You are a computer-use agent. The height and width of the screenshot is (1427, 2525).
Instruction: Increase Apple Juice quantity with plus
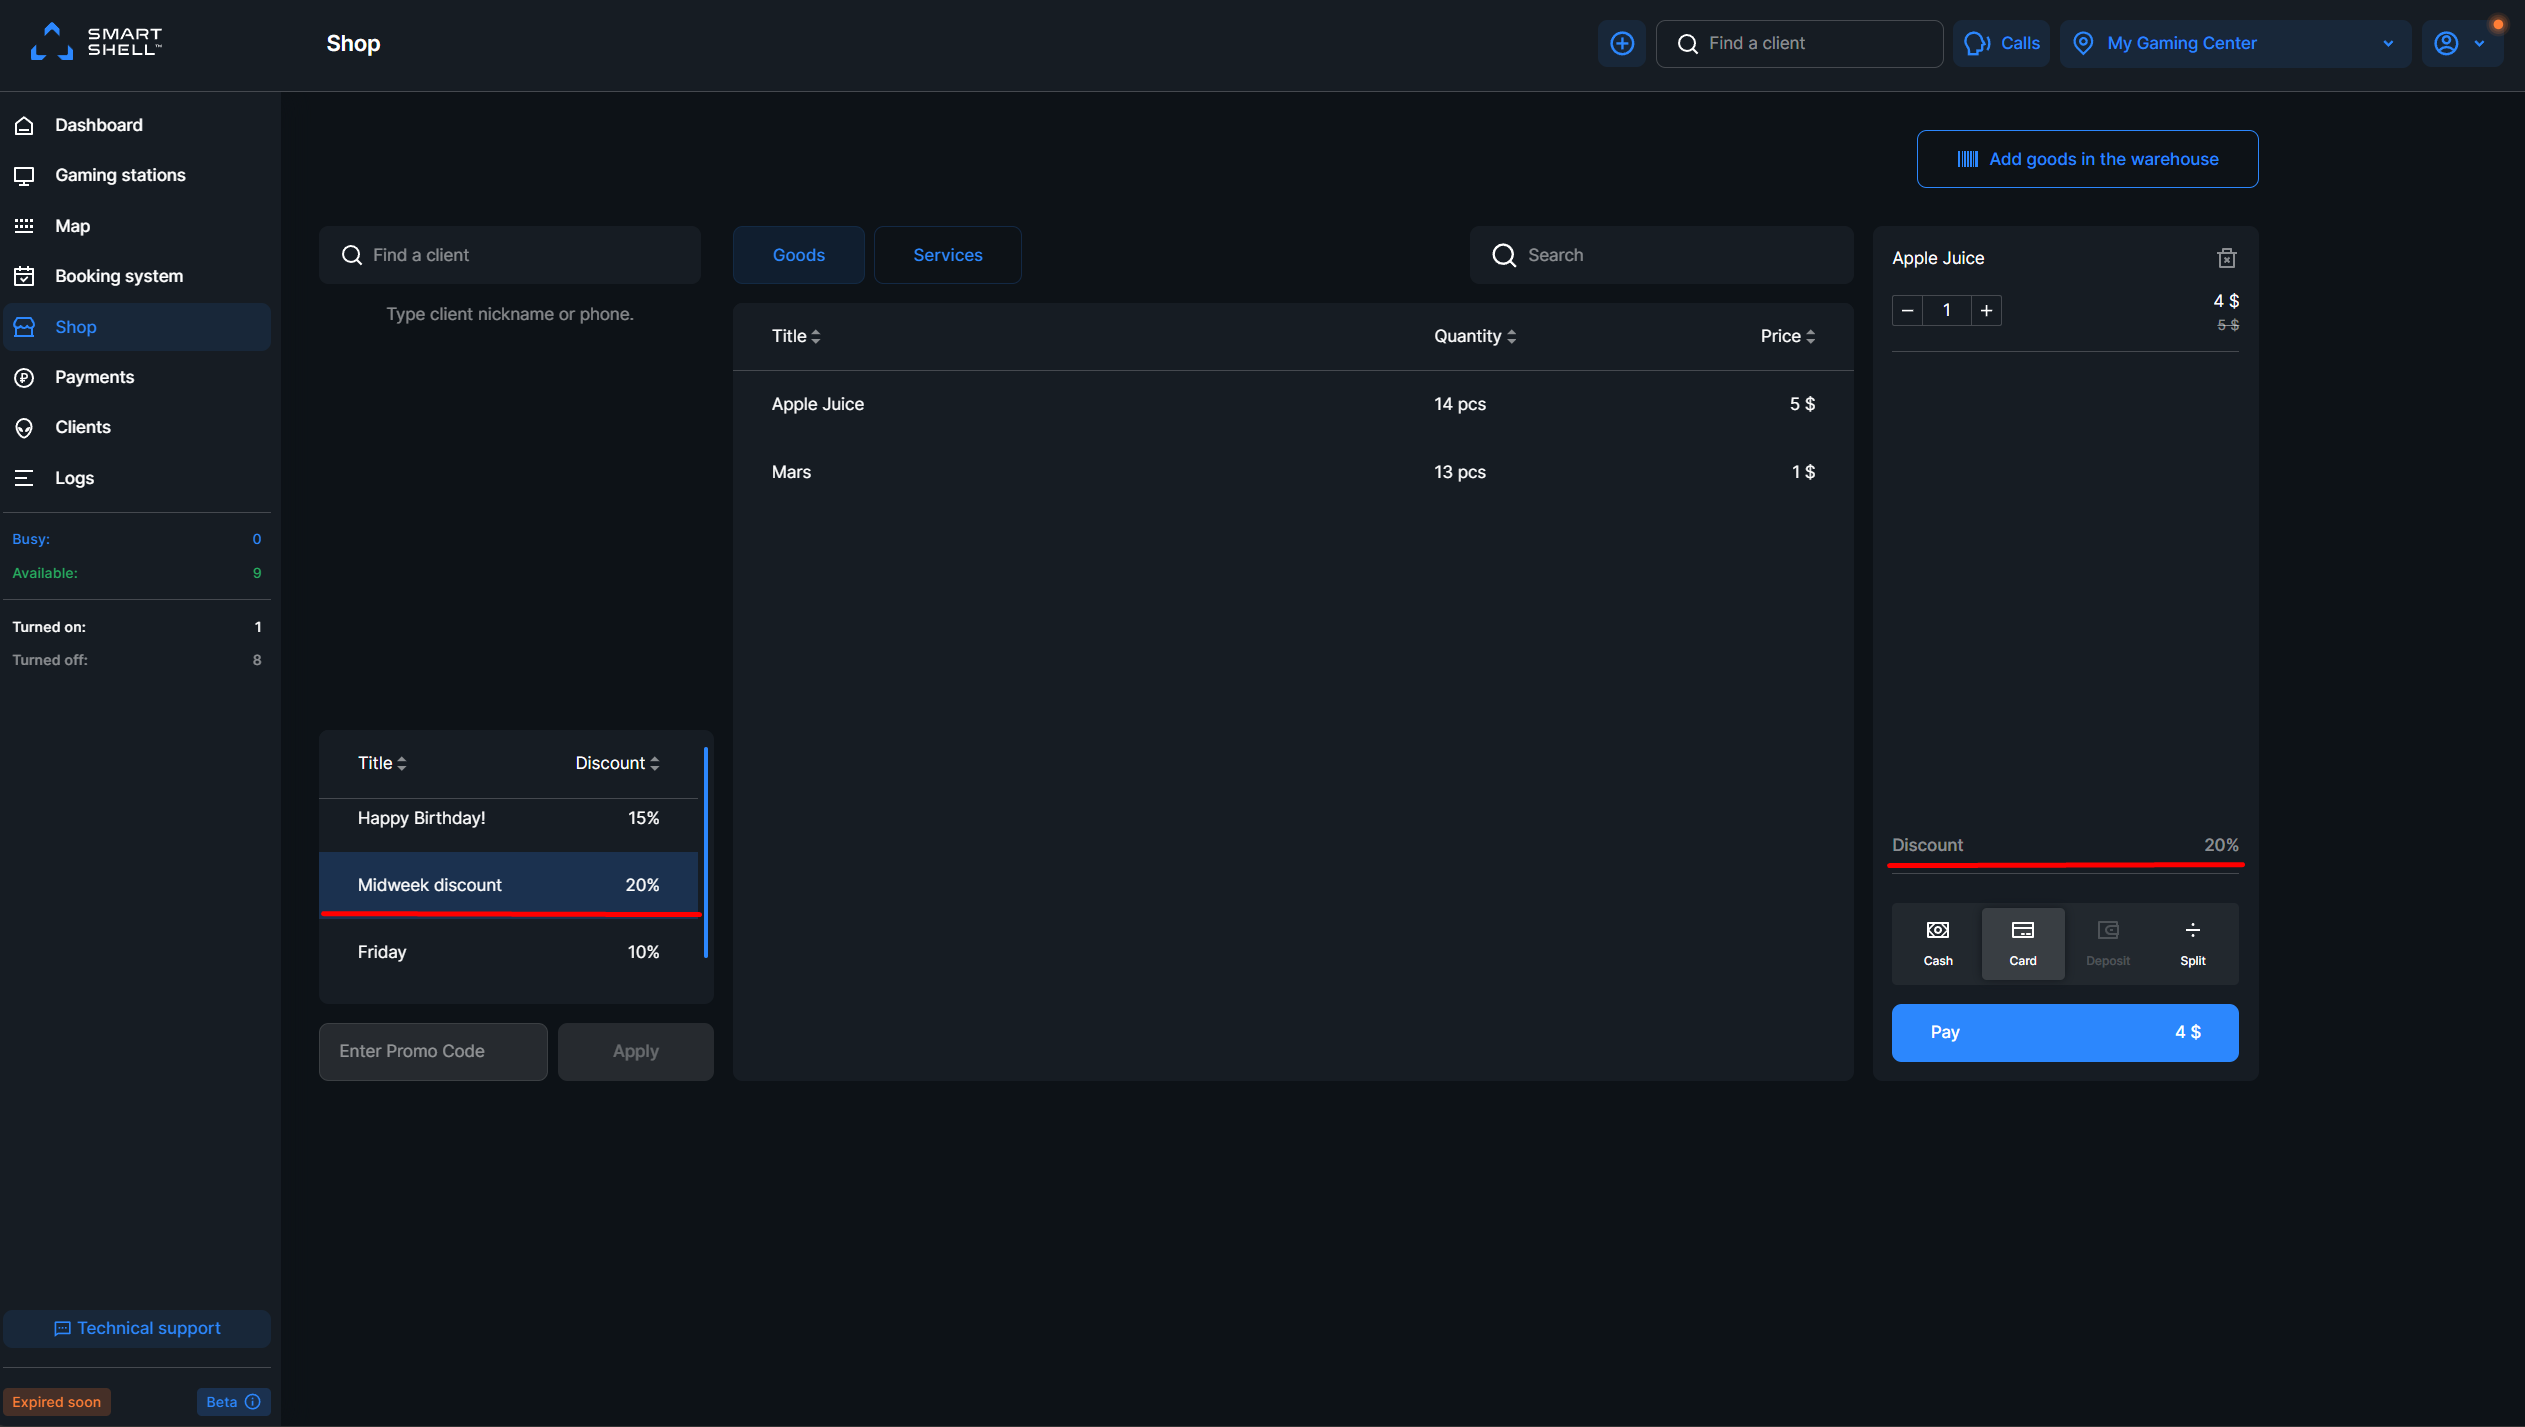point(1986,310)
